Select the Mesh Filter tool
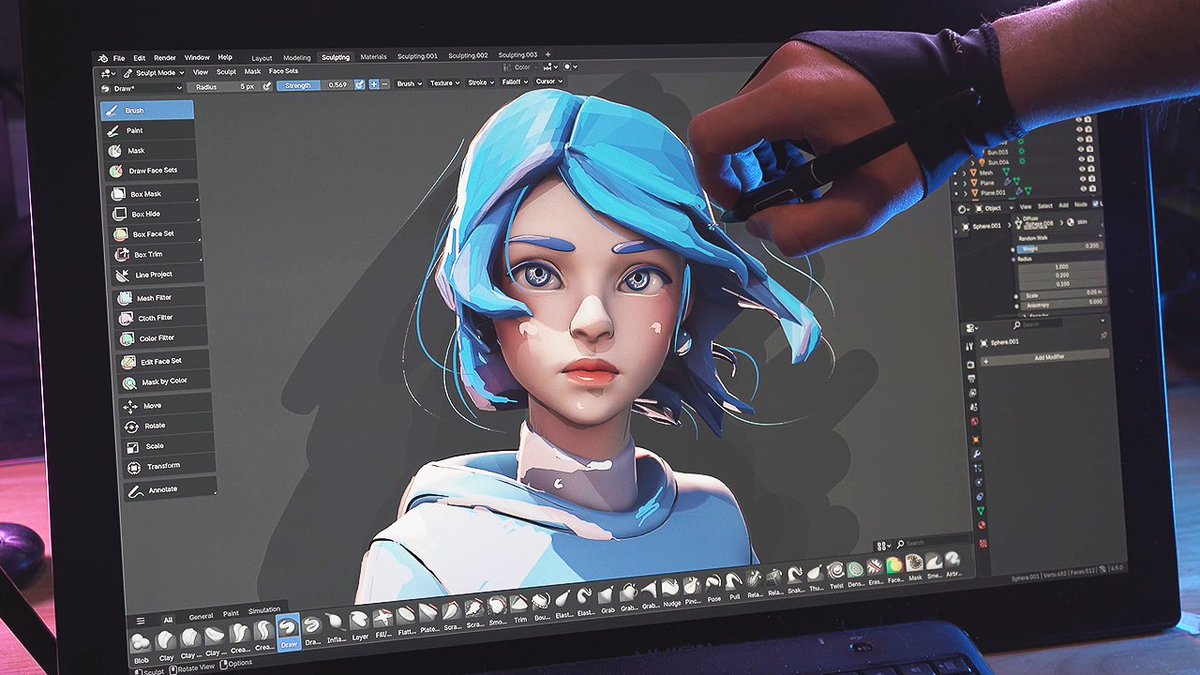Screen dimensions: 1200x675 pos(158,298)
